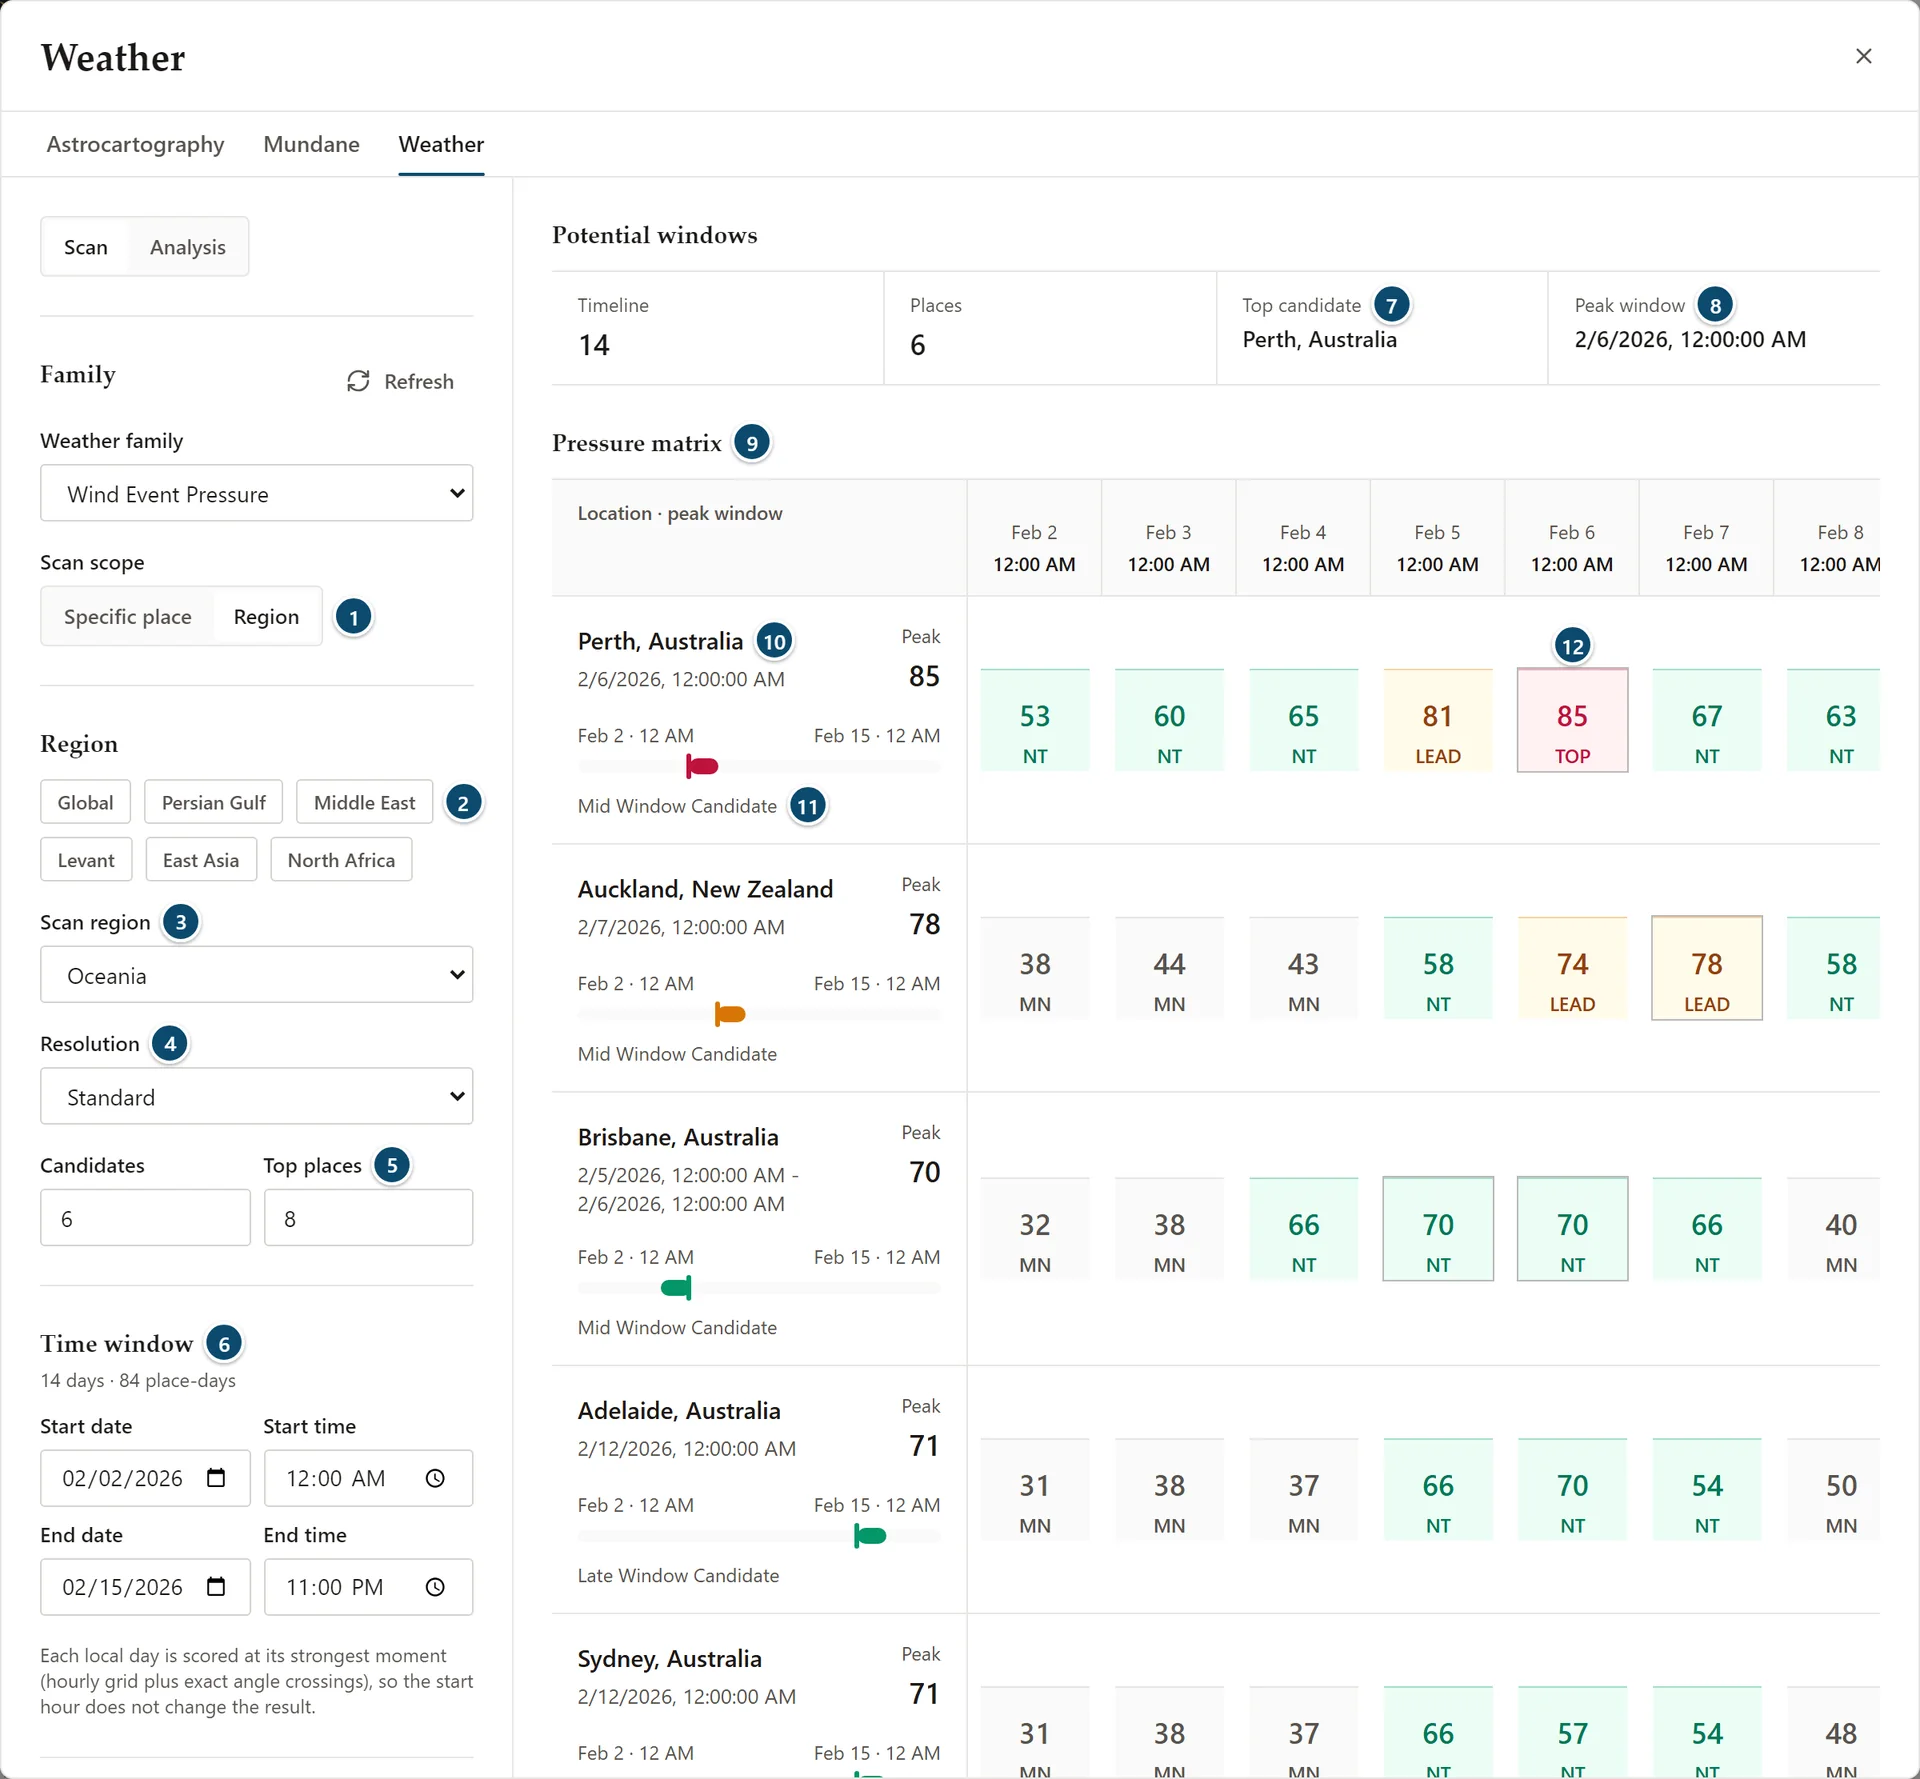Select Auckland's Feb 7 LEAD 78 cell
Screen dimensions: 1920x1779
click(x=1707, y=969)
